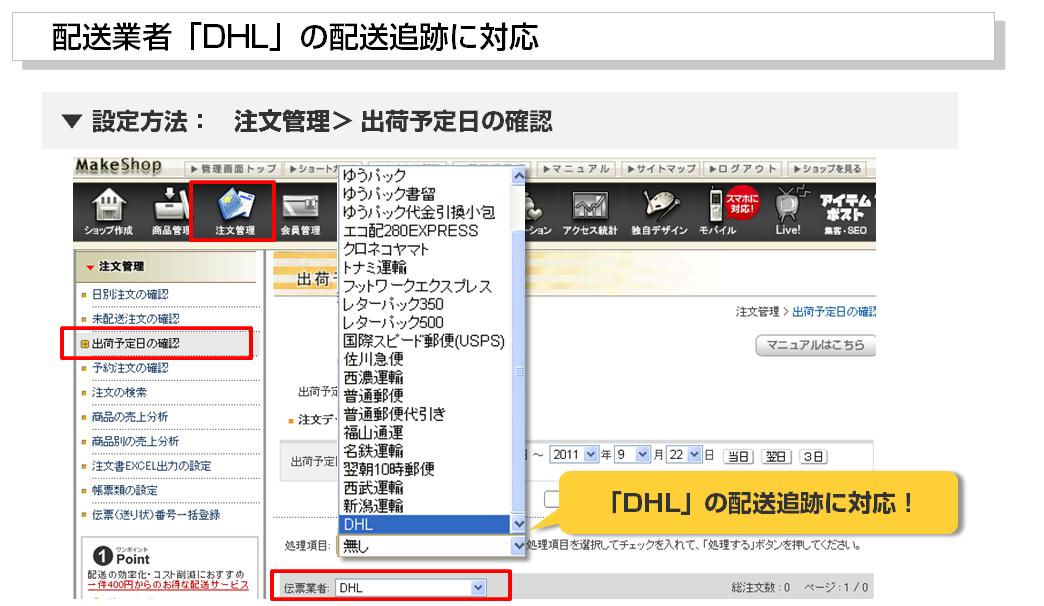
Task: Select エコ配280EXPRESS in the carrier list
Action: point(426,231)
